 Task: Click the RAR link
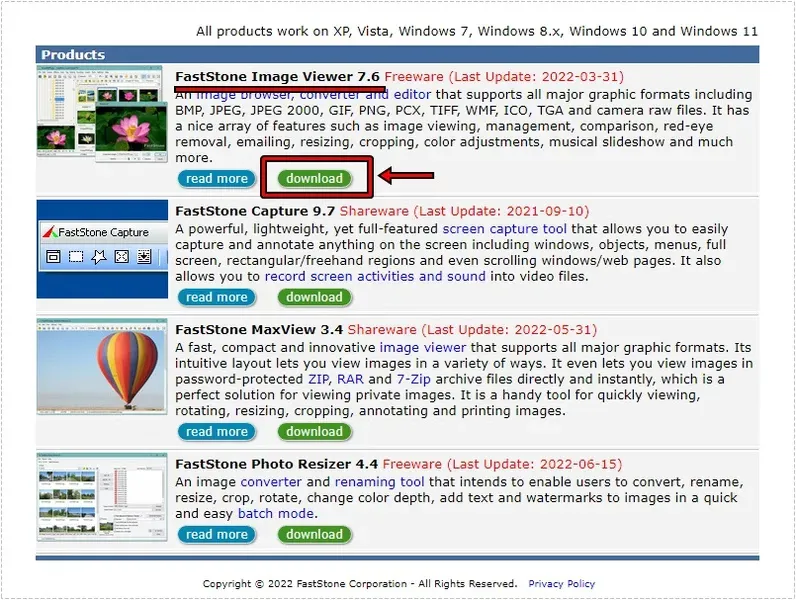click(x=350, y=380)
